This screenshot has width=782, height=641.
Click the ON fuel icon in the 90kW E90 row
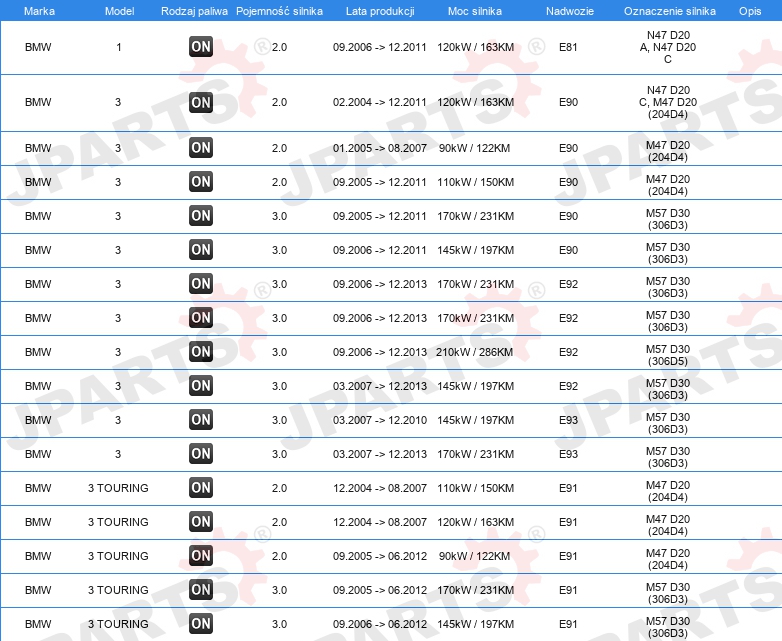[201, 148]
